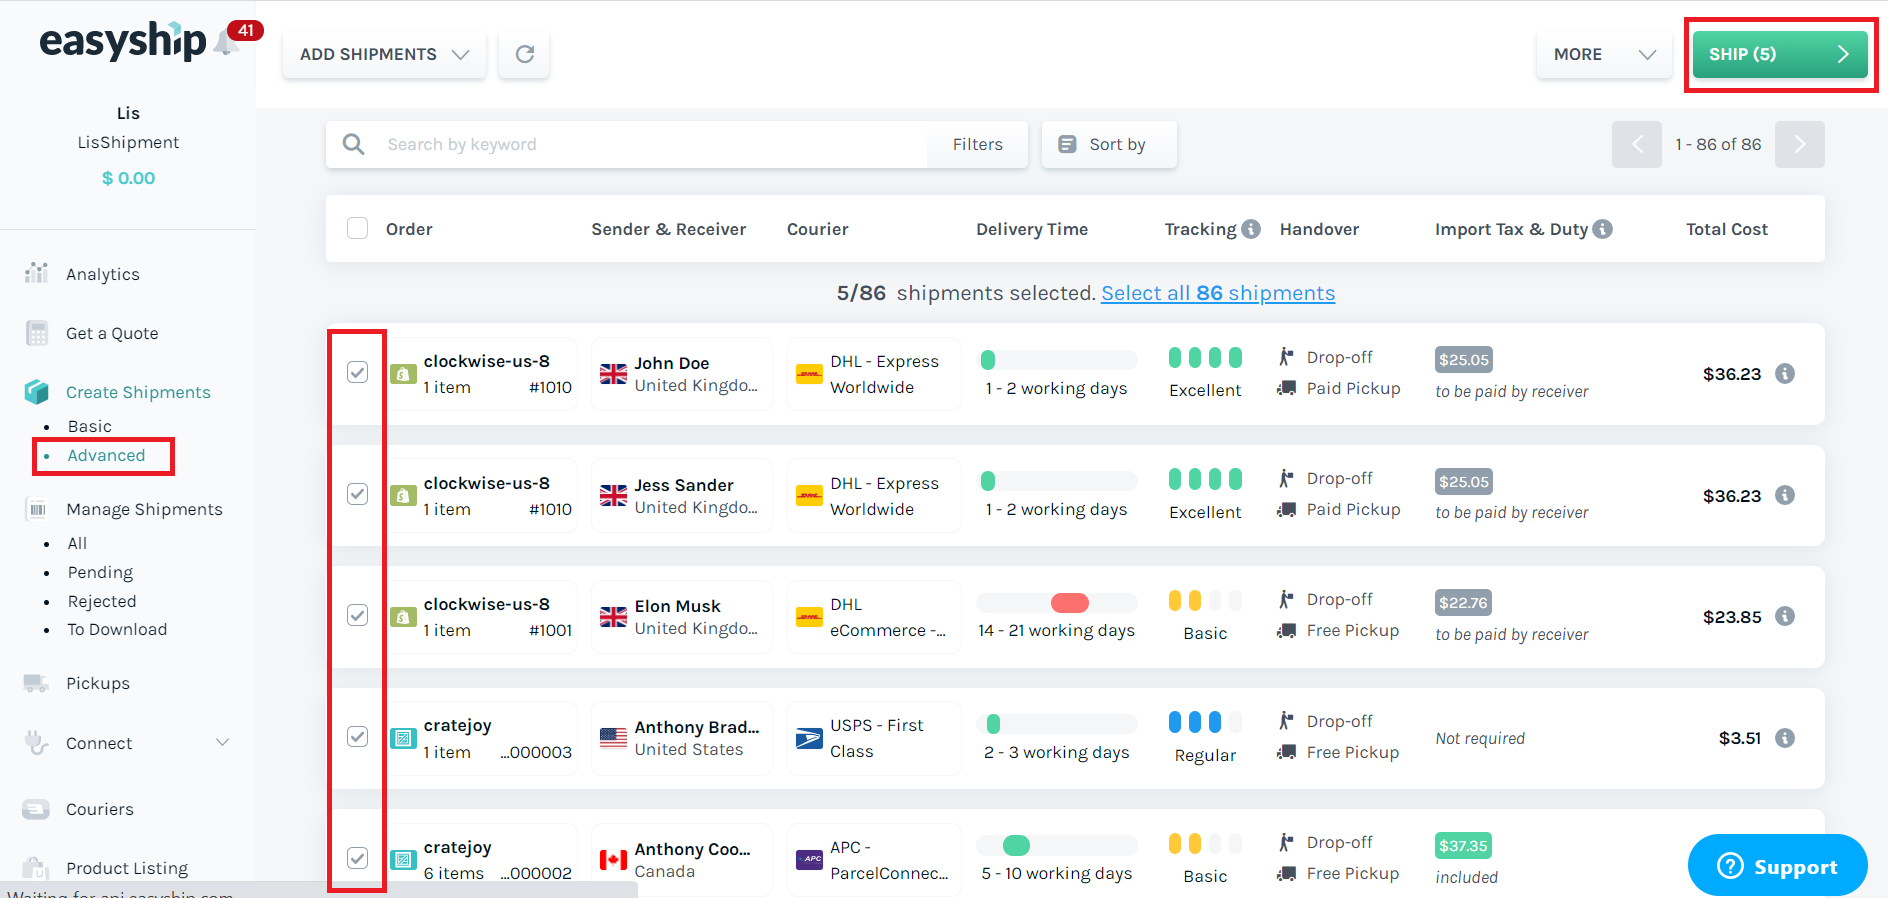Open the Add Shipments dropdown
This screenshot has width=1888, height=898.
click(x=384, y=54)
